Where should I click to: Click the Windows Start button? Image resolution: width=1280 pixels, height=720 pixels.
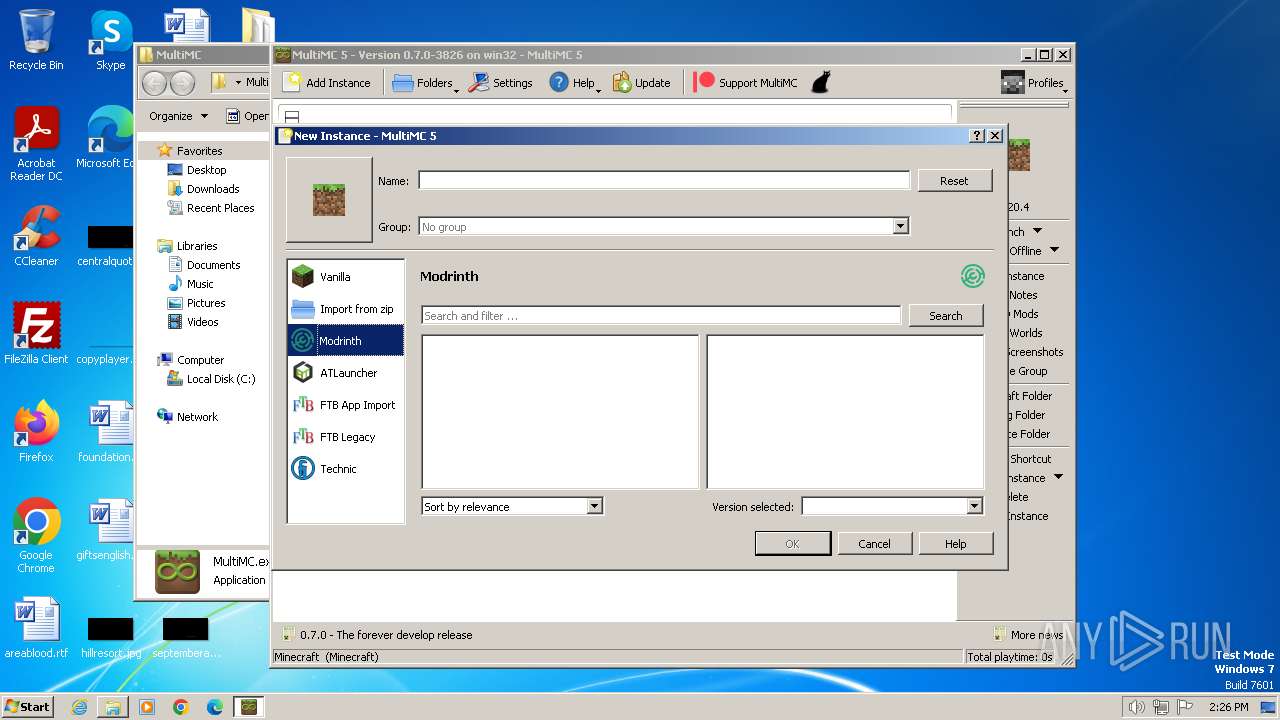28,706
